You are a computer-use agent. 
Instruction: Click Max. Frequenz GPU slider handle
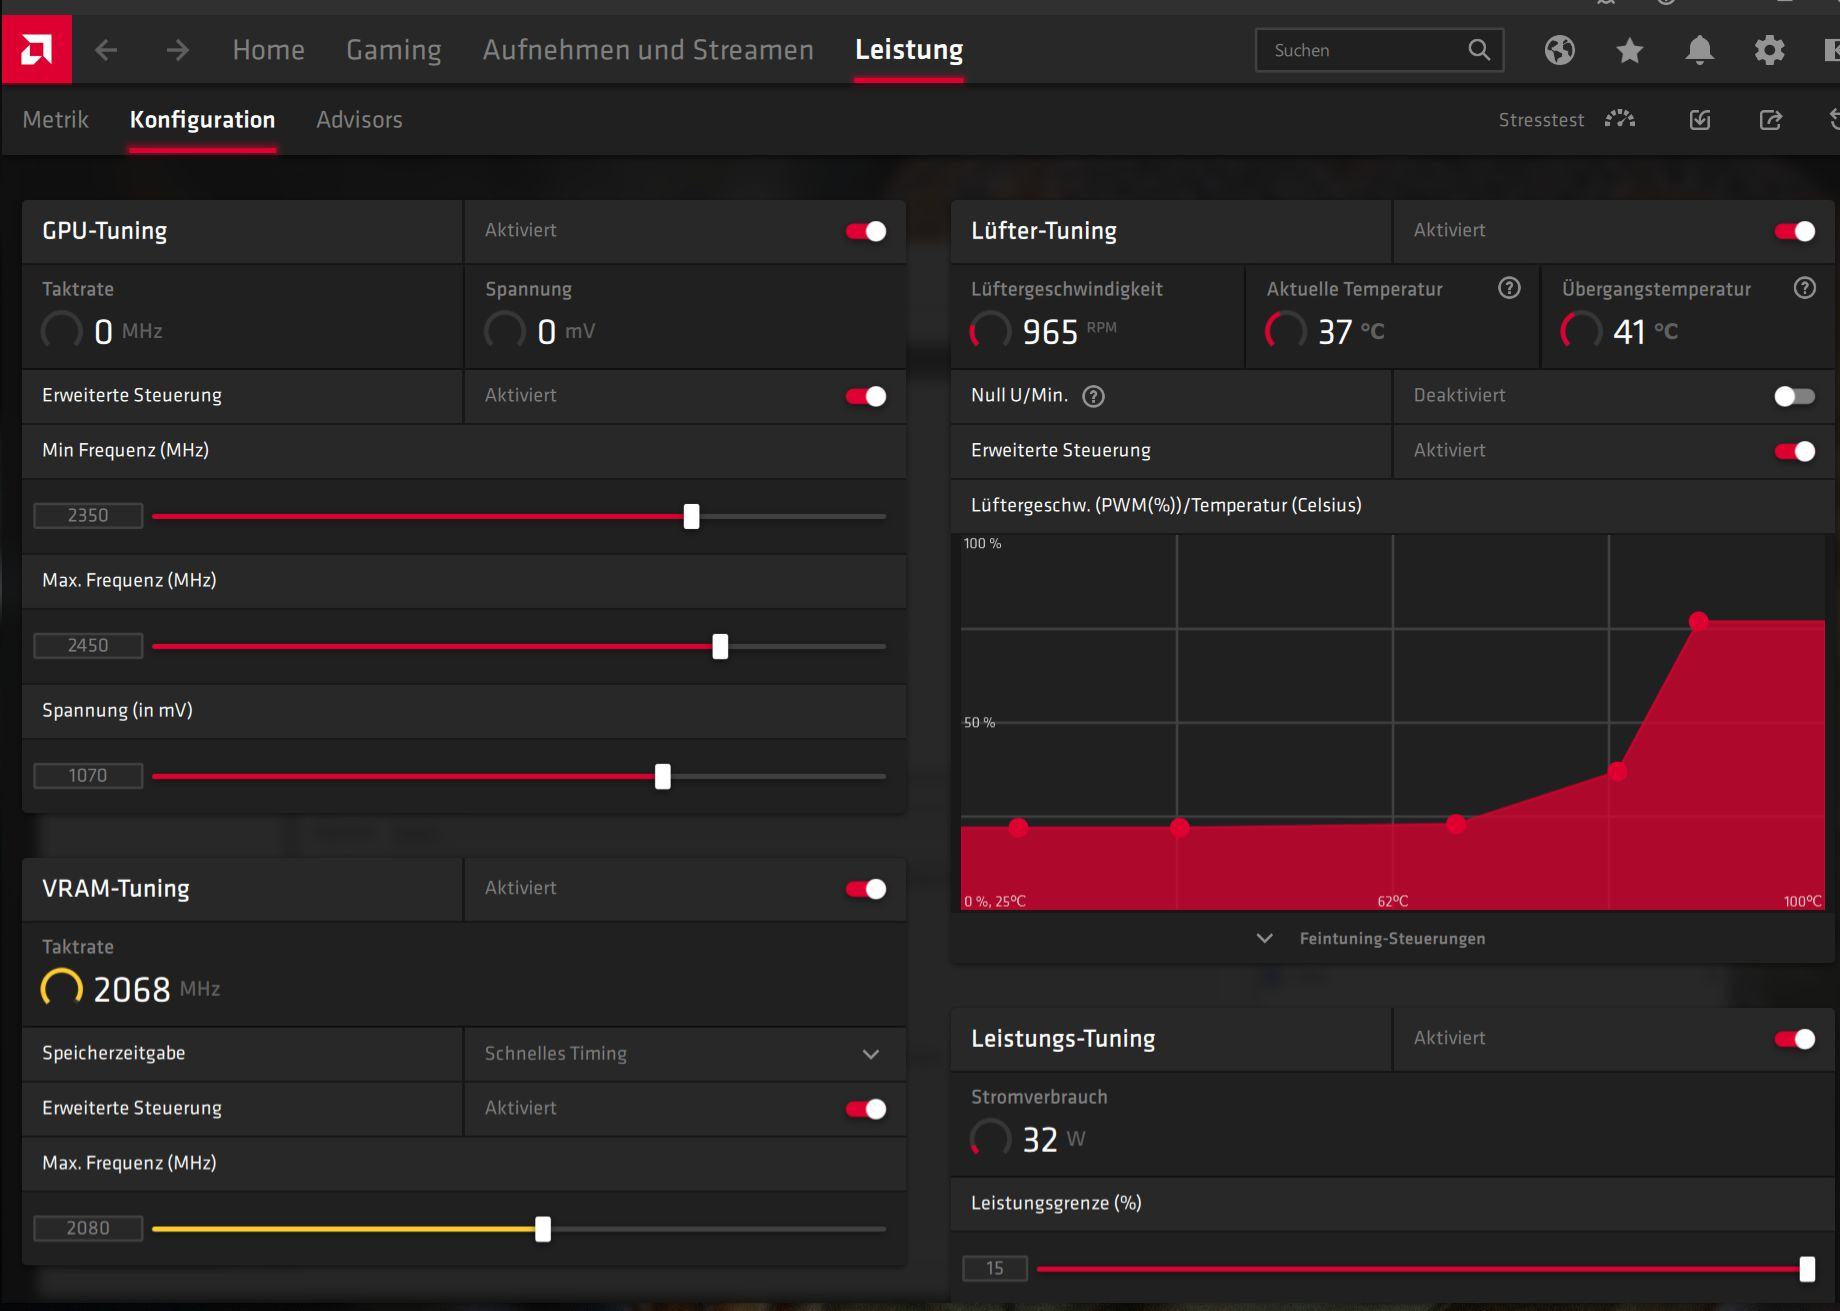point(720,646)
